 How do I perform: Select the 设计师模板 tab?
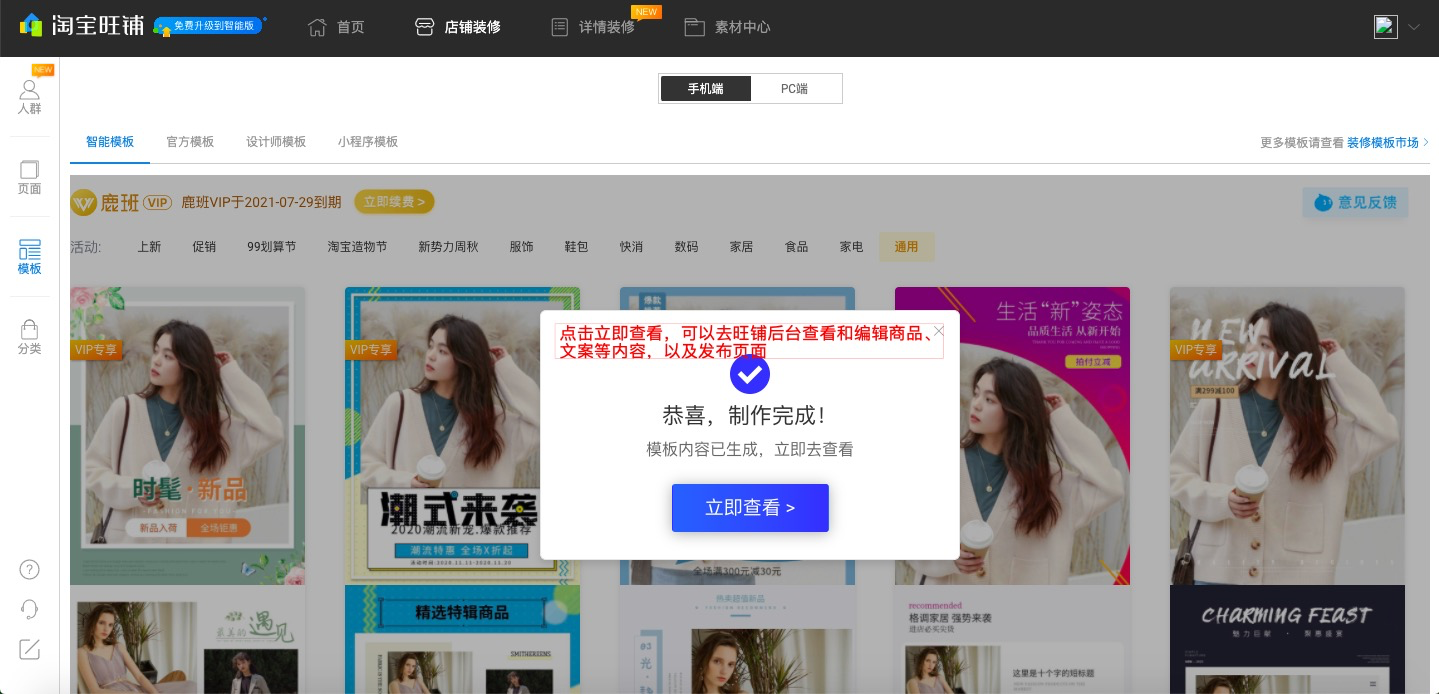[x=276, y=142]
